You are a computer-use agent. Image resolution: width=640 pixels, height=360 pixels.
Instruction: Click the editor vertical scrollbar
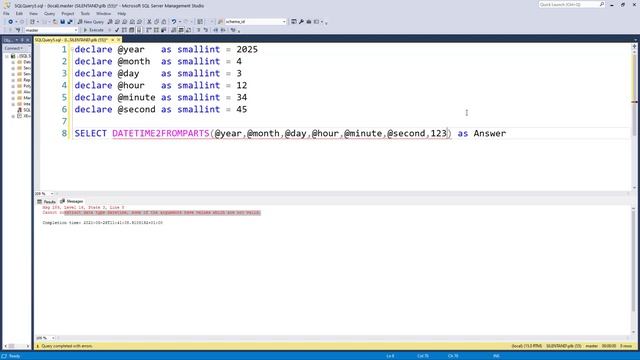coord(634,116)
